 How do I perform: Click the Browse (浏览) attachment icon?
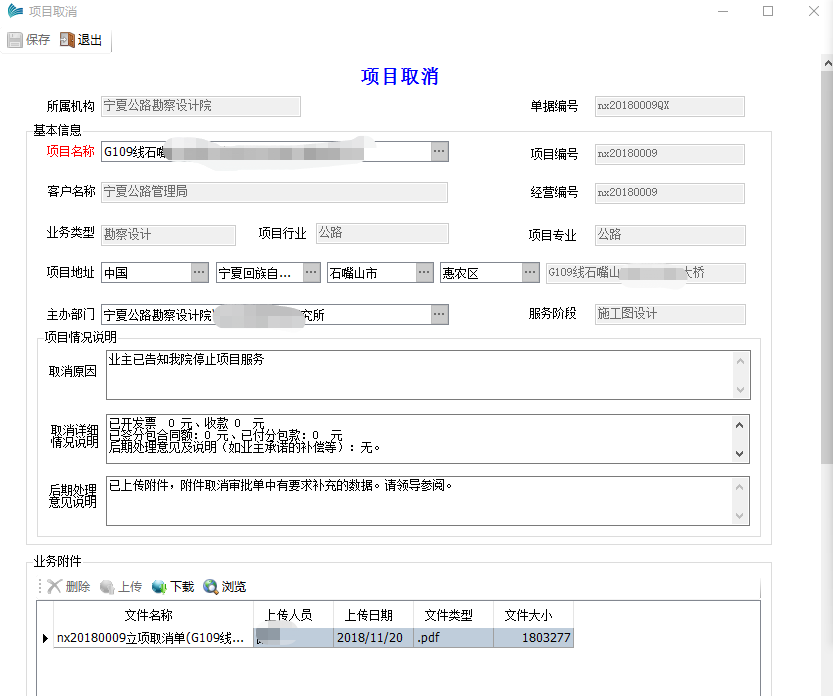click(211, 587)
